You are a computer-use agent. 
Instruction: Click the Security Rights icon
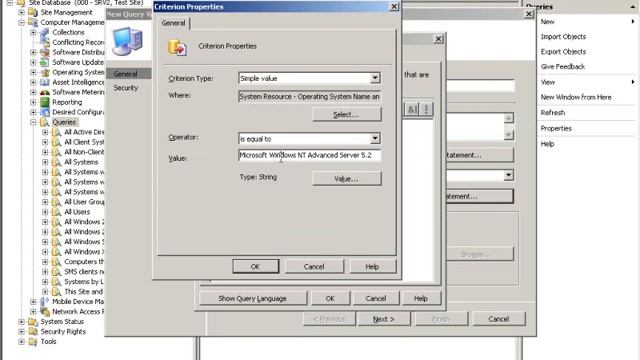tap(33, 331)
